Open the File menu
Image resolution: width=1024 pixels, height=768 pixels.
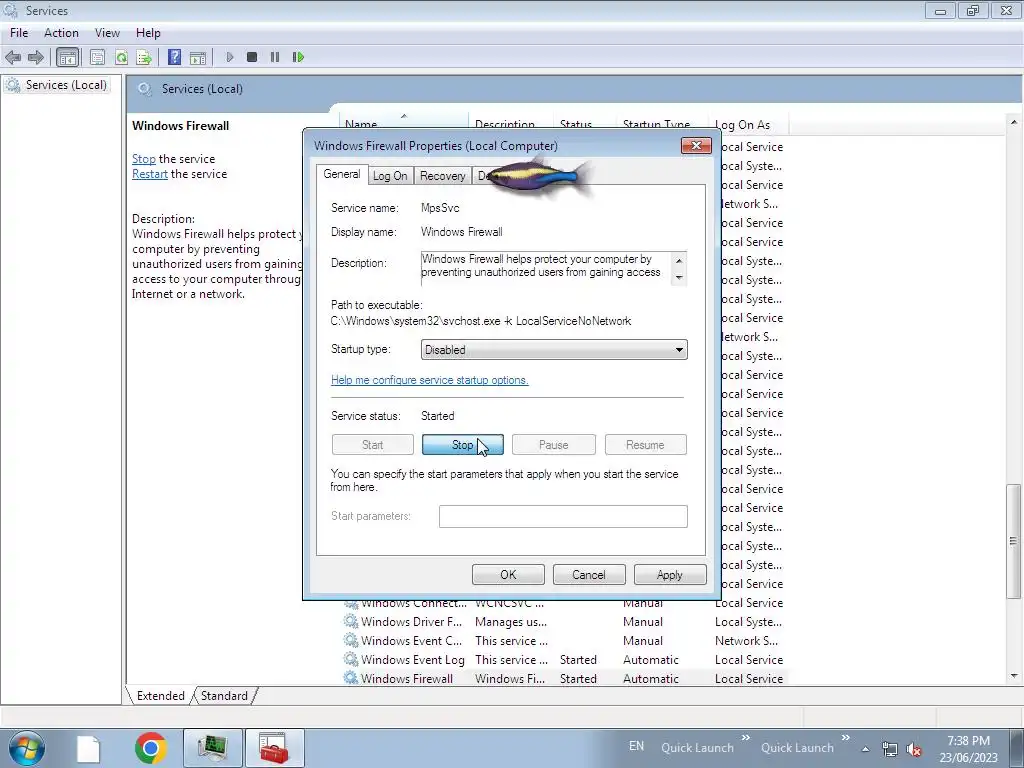pos(19,33)
